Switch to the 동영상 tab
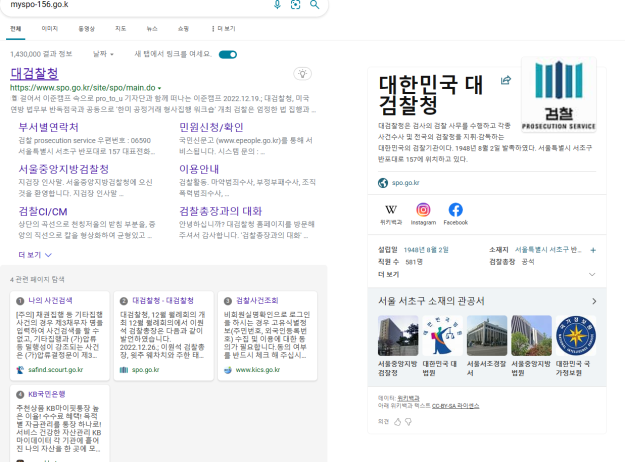 tap(86, 29)
